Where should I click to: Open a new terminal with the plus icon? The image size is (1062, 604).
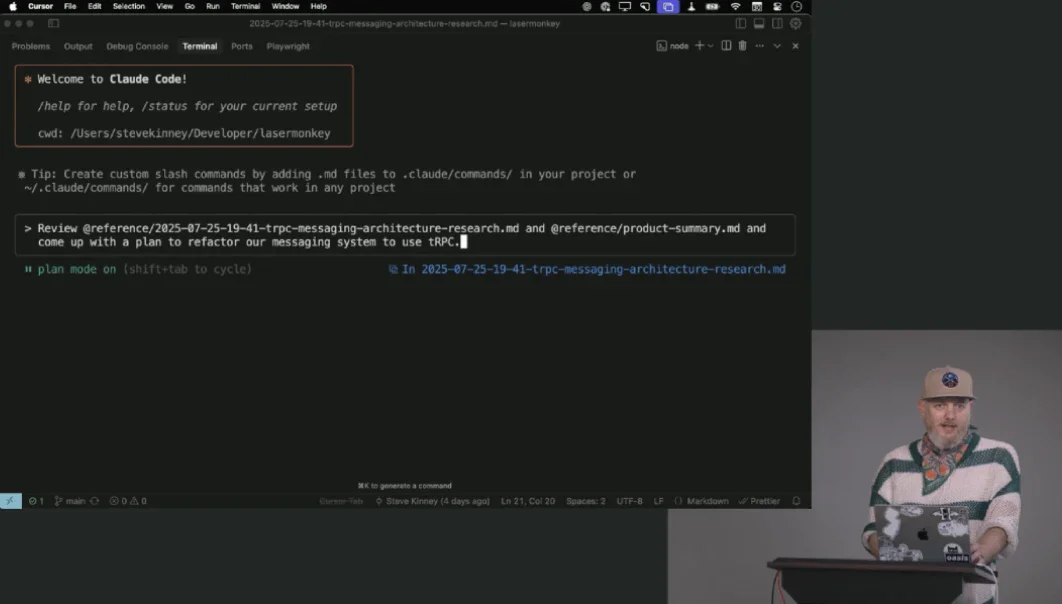point(699,45)
